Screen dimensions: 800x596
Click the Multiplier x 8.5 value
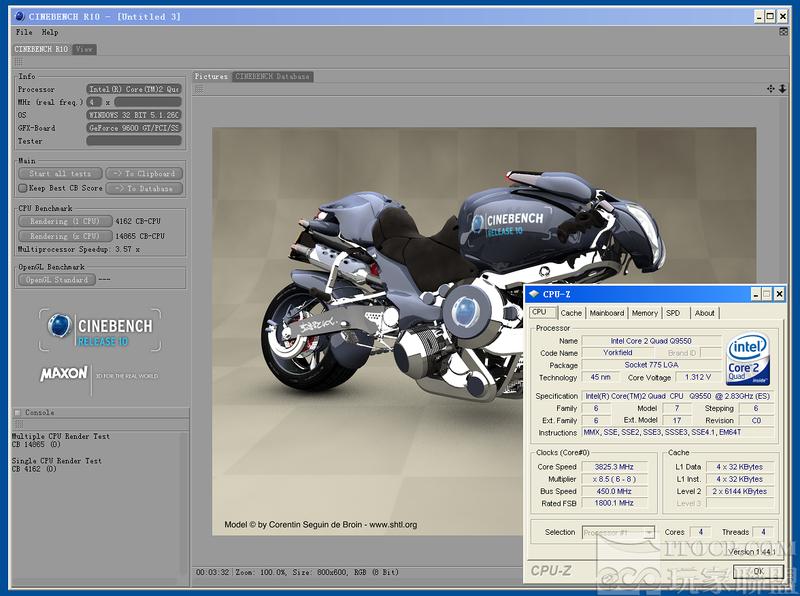pyautogui.click(x=614, y=479)
